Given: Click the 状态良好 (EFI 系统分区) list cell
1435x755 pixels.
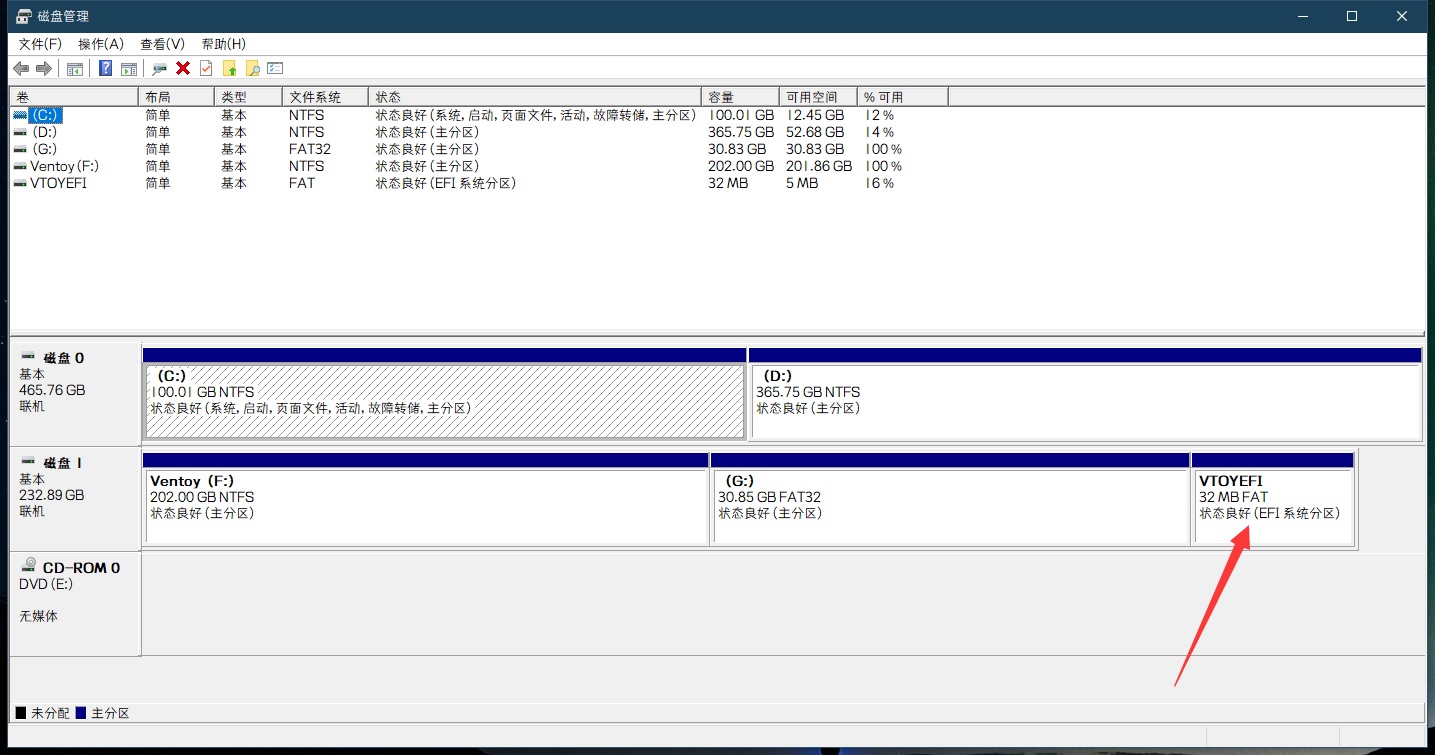Looking at the screenshot, I should pyautogui.click(x=446, y=183).
